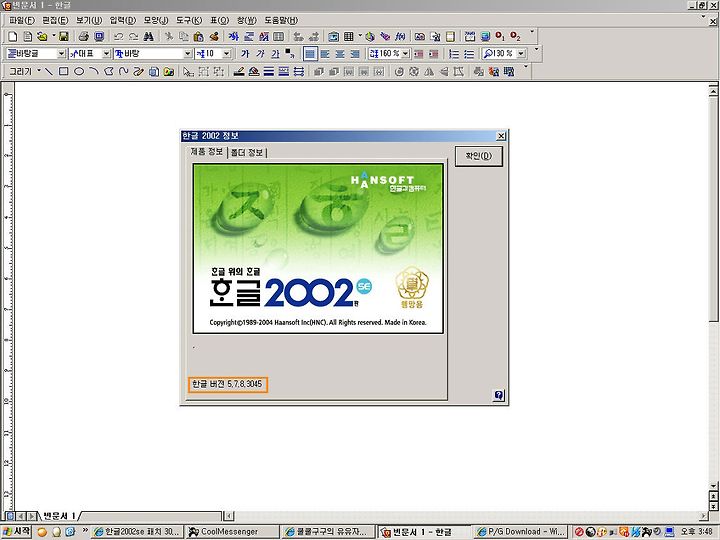Set left paragraph alignment
The image size is (720, 540).
click(x=325, y=54)
